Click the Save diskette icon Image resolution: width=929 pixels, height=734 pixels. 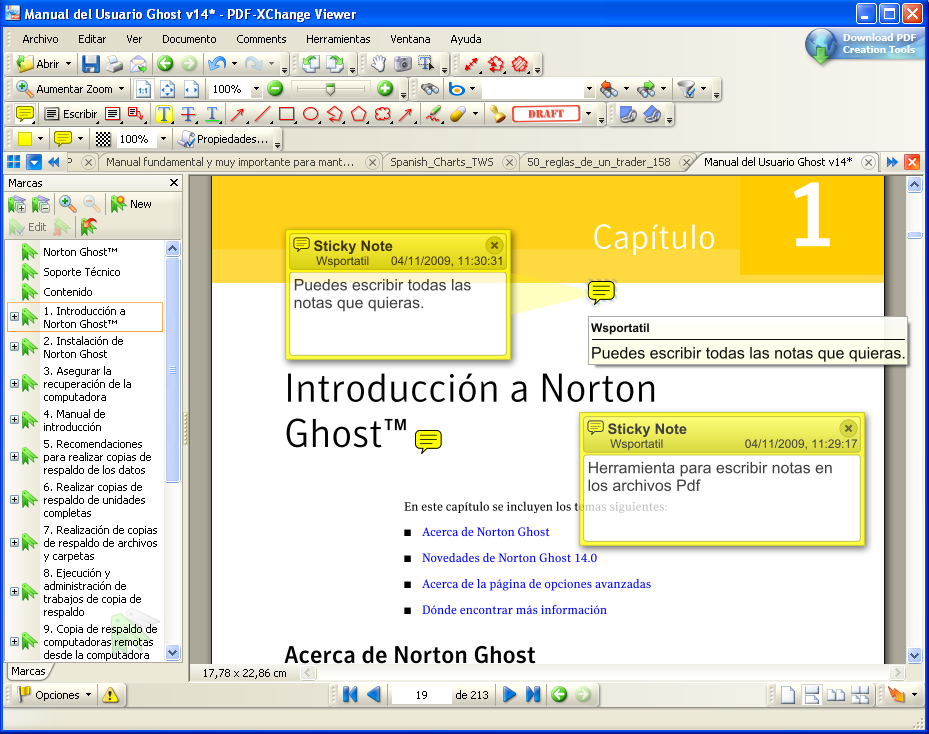point(91,63)
